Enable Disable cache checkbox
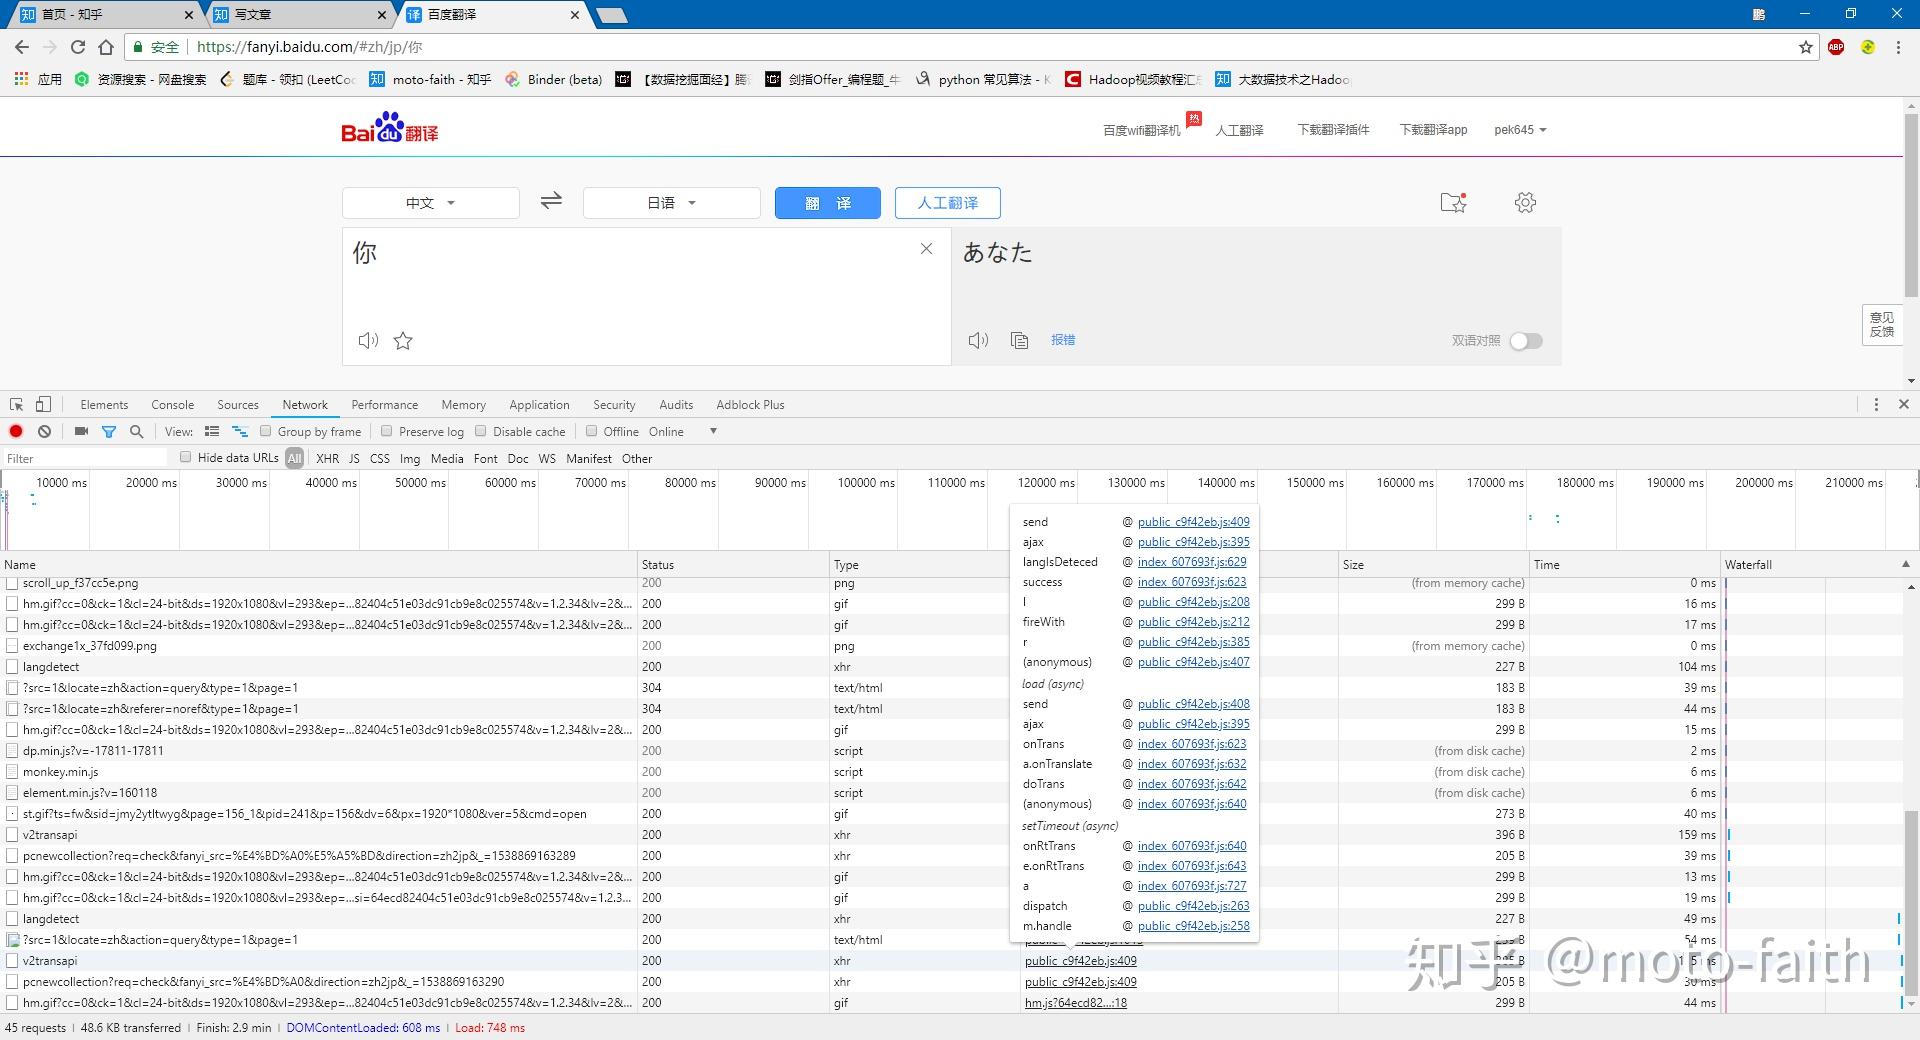The width and height of the screenshot is (1920, 1040). 480,431
